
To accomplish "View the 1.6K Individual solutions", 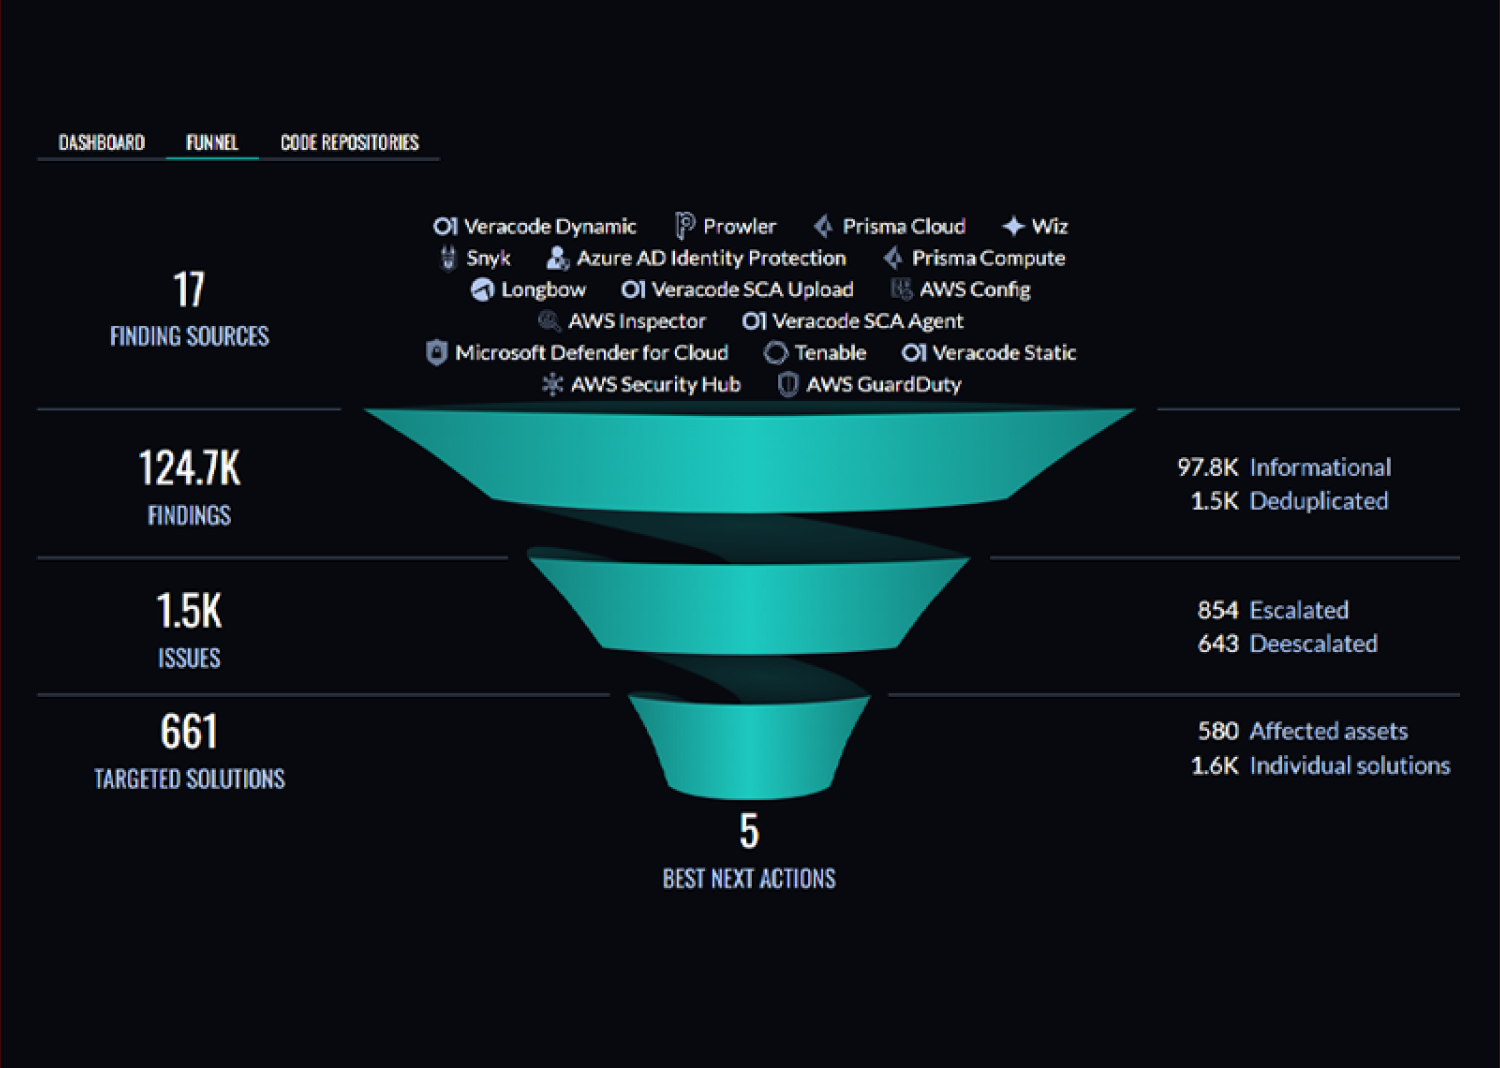I will coord(1320,766).
